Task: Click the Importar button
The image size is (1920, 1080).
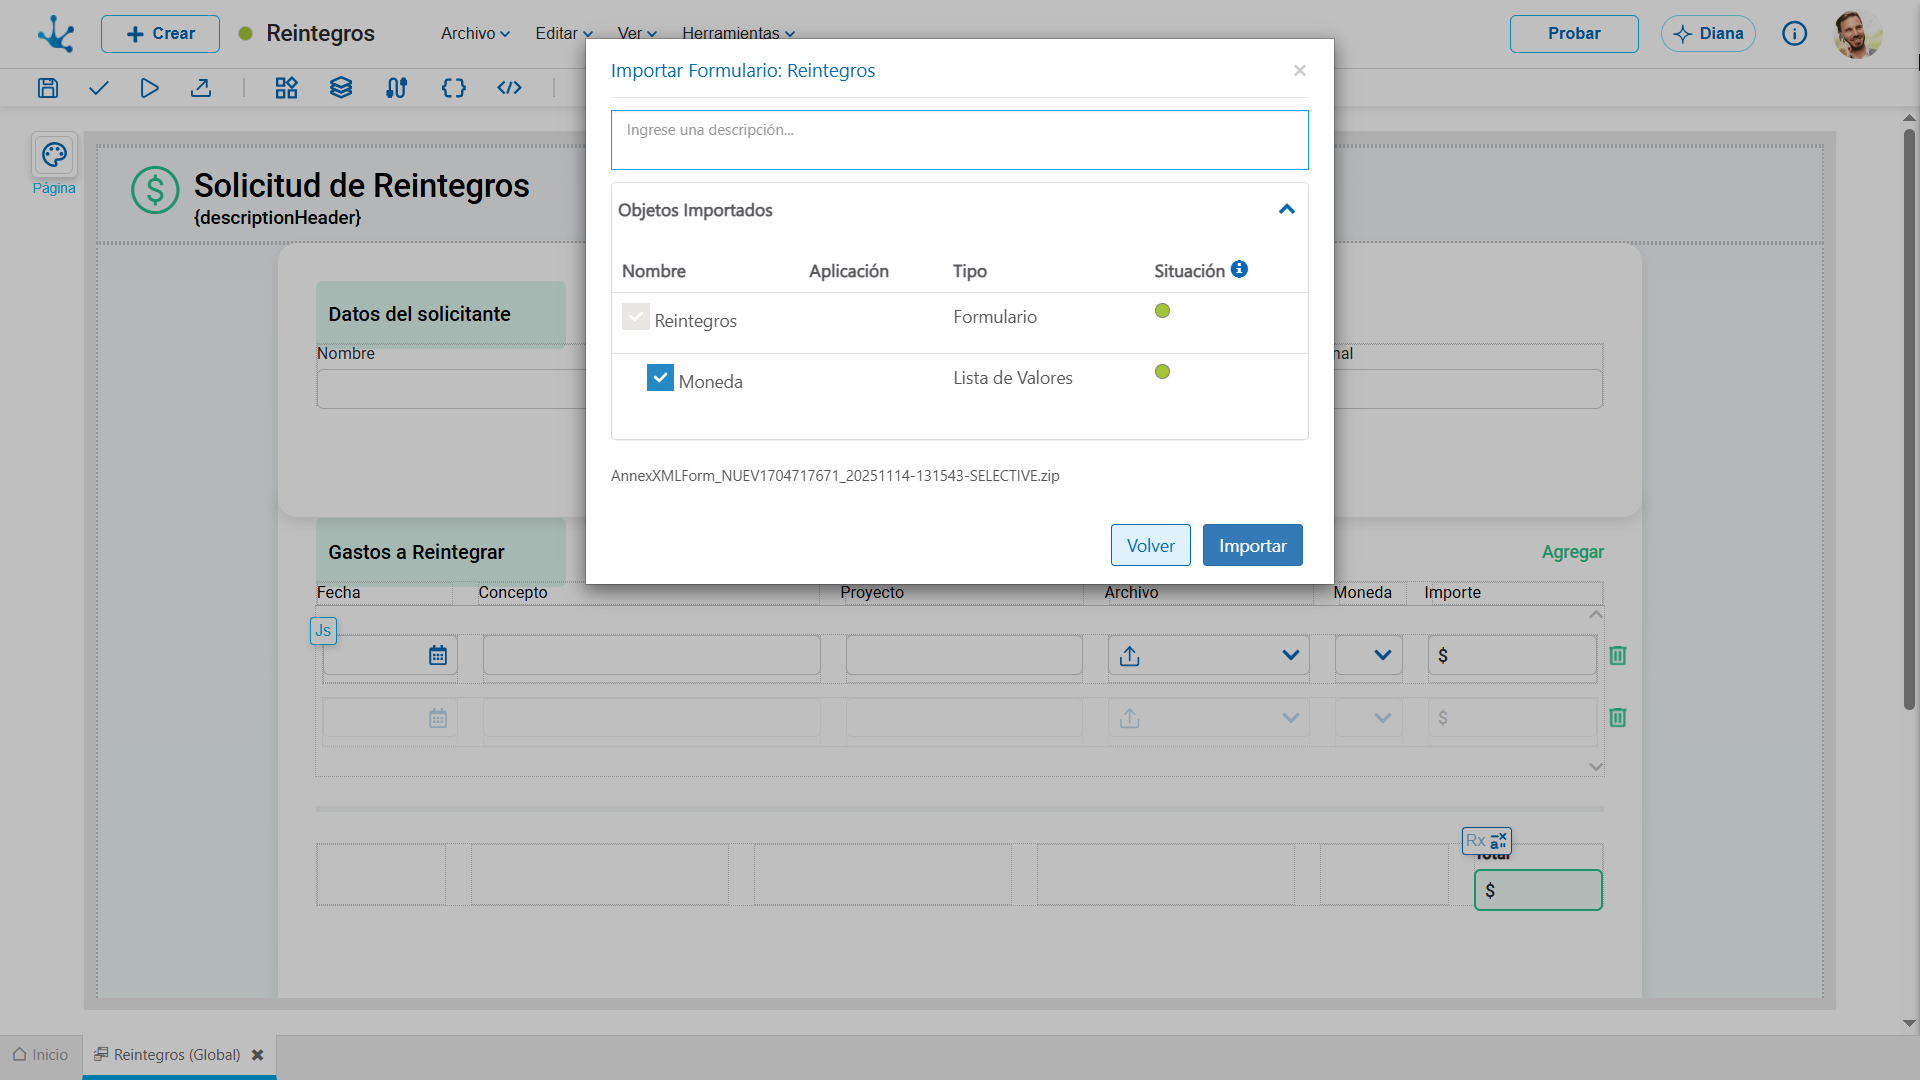Action: [1253, 545]
